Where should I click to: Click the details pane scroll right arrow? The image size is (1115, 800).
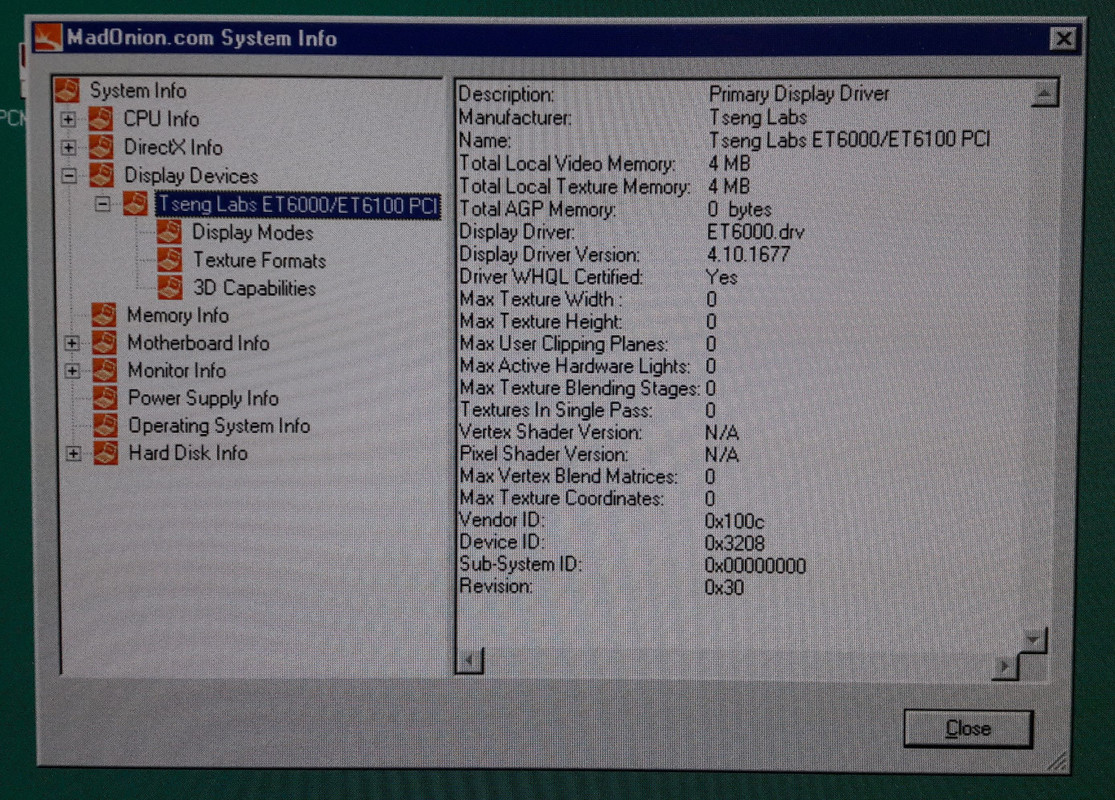1005,666
